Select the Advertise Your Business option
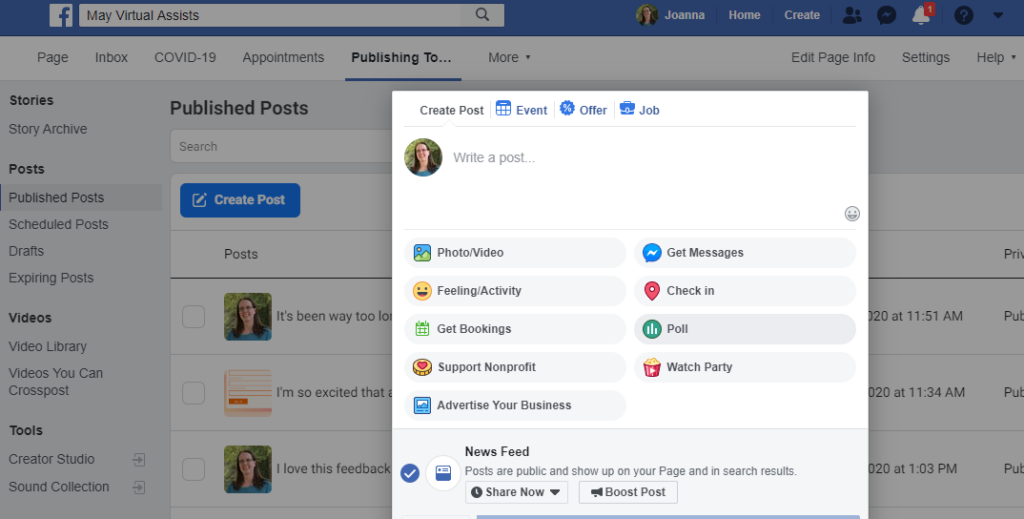The image size is (1024, 519). tap(515, 405)
